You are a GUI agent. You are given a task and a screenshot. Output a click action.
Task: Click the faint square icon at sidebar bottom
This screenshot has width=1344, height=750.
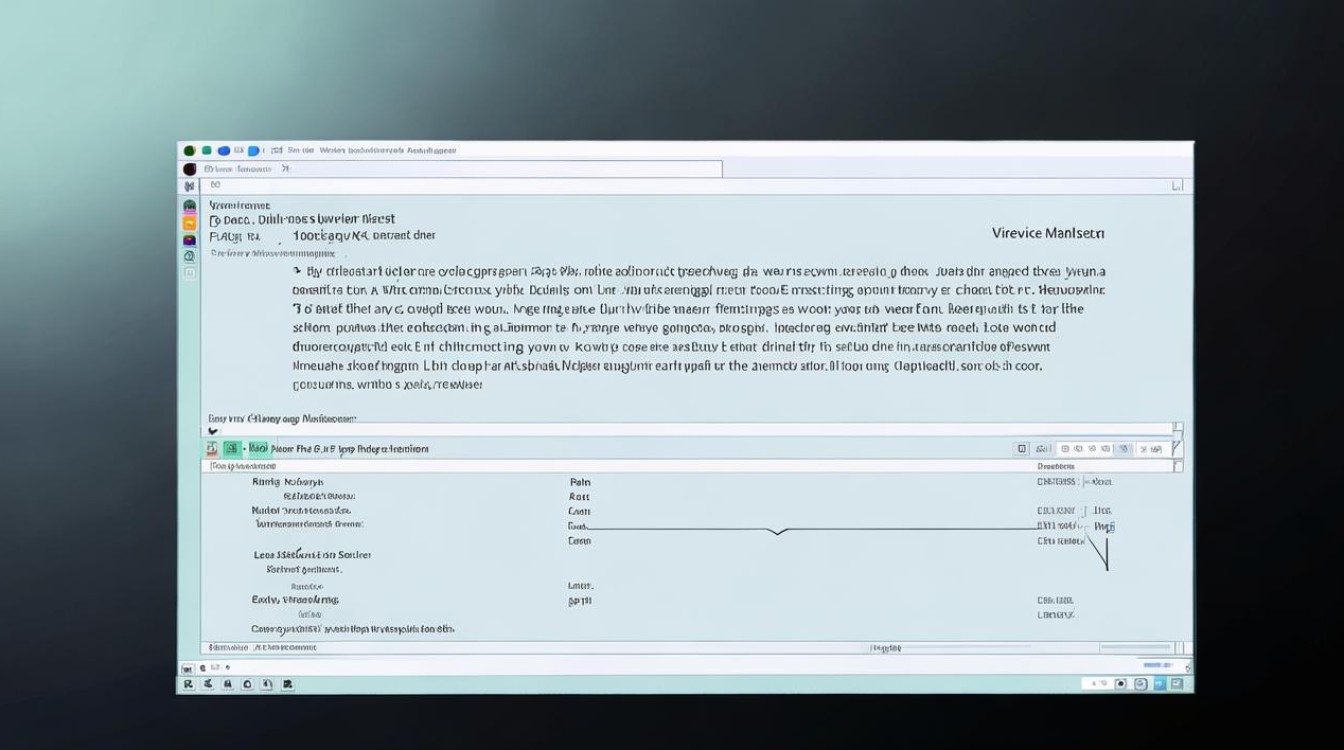[189, 273]
